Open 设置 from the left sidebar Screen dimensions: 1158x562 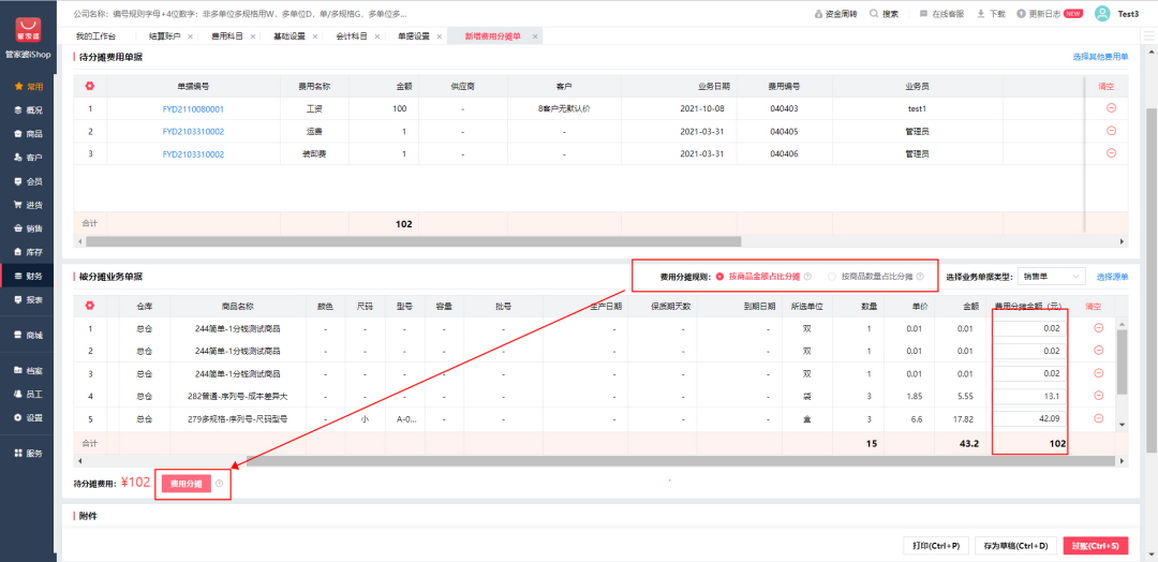click(28, 417)
